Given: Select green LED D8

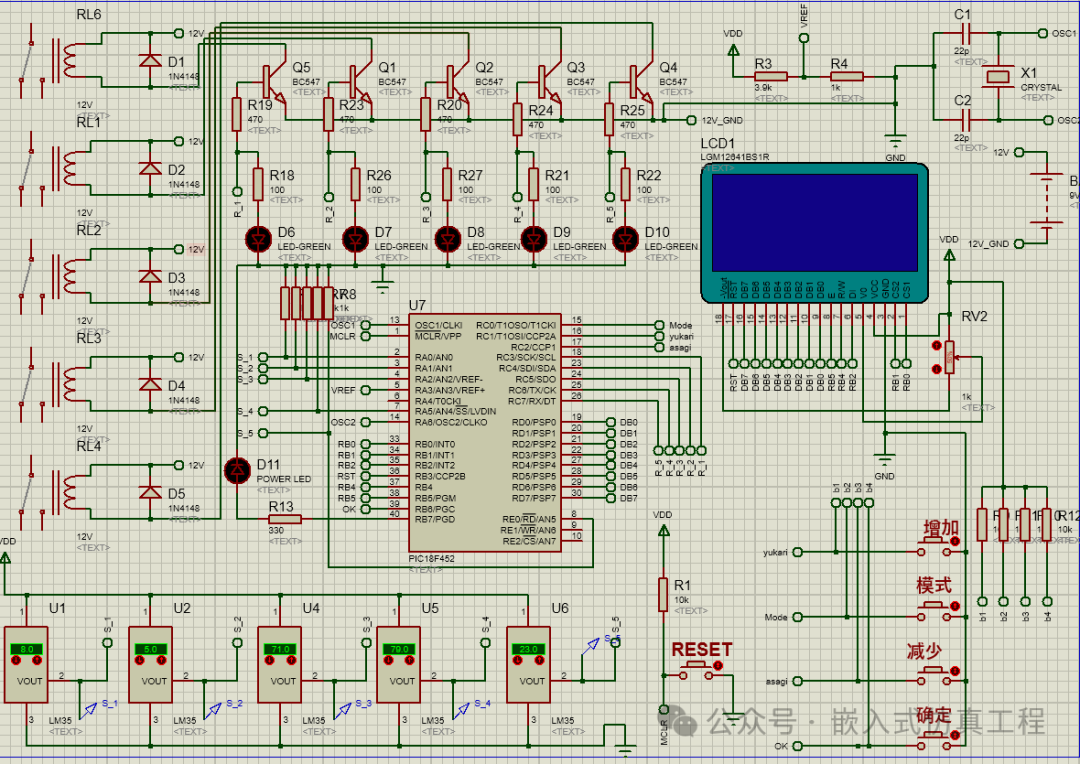Looking at the screenshot, I should 448,239.
